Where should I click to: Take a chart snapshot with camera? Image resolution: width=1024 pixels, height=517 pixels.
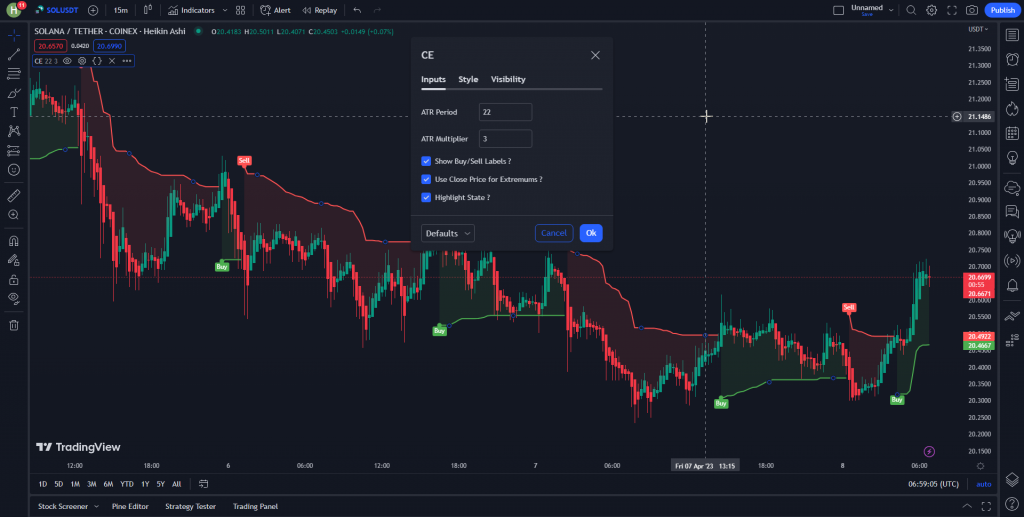point(972,10)
